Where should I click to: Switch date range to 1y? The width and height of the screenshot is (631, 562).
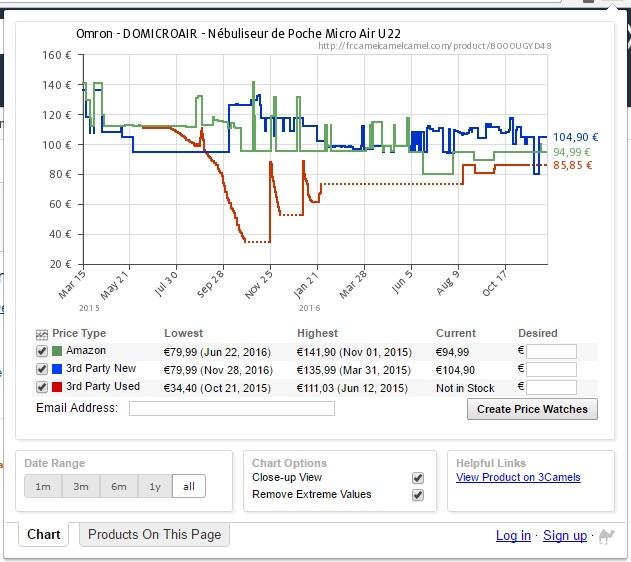155,486
